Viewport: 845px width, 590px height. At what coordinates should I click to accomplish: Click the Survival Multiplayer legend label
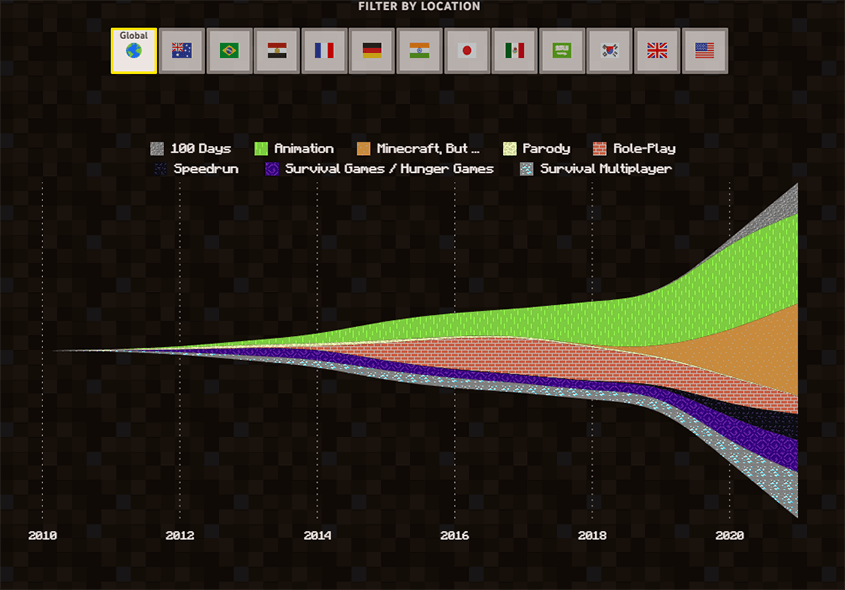point(605,169)
